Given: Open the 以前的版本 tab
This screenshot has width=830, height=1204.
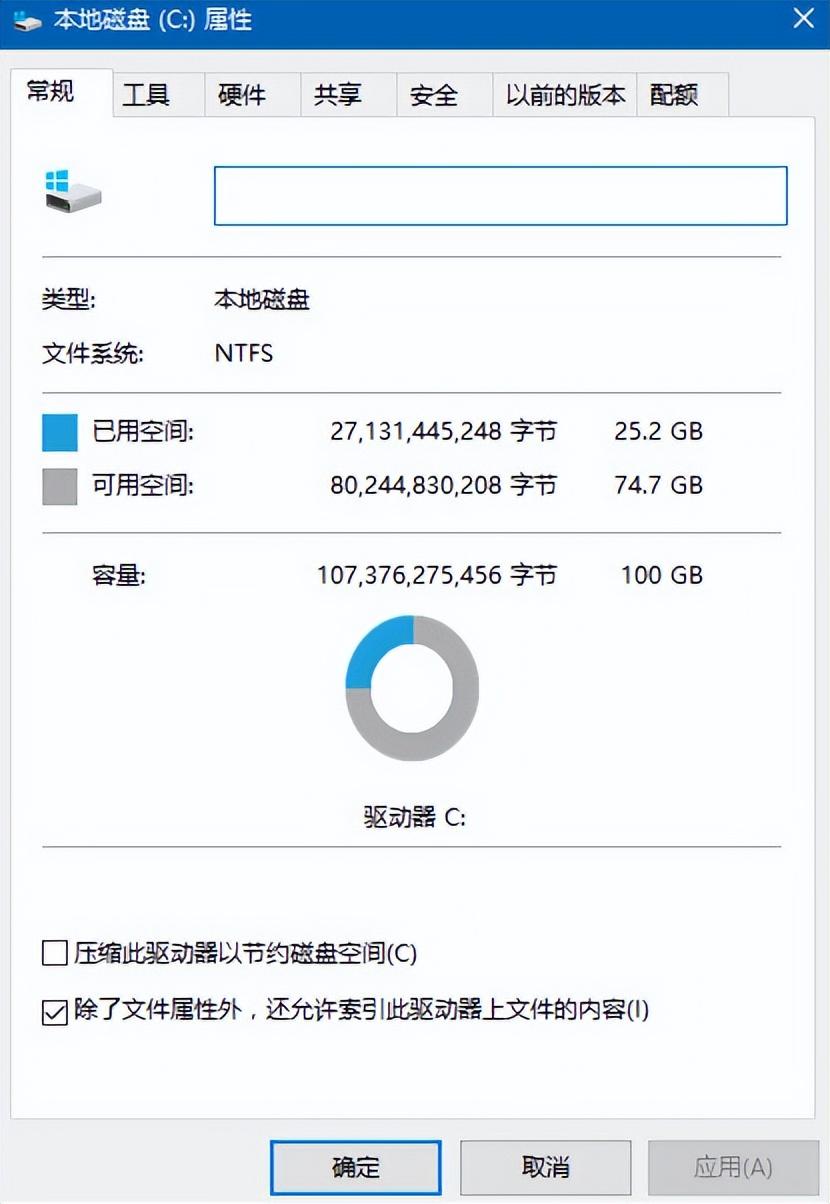Looking at the screenshot, I should click(565, 95).
